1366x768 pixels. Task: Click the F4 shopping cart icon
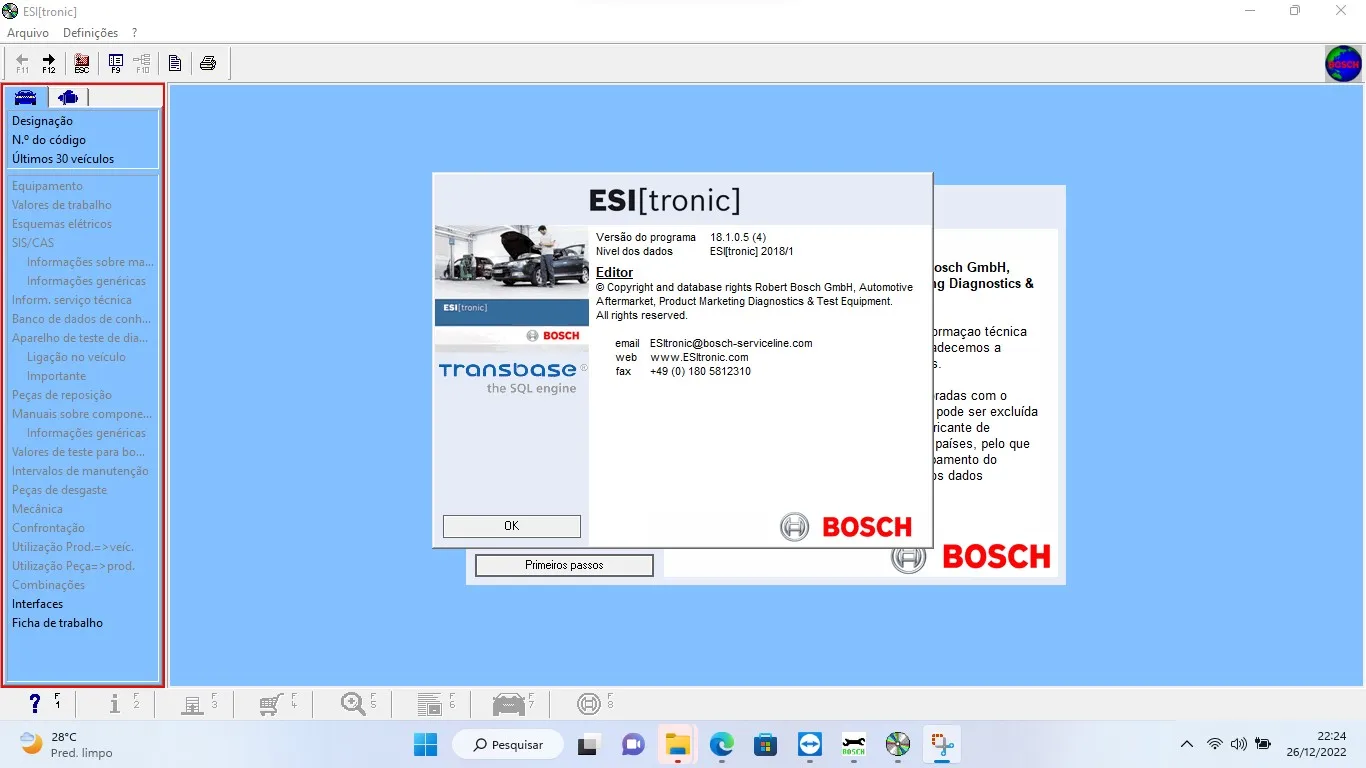[x=270, y=704]
